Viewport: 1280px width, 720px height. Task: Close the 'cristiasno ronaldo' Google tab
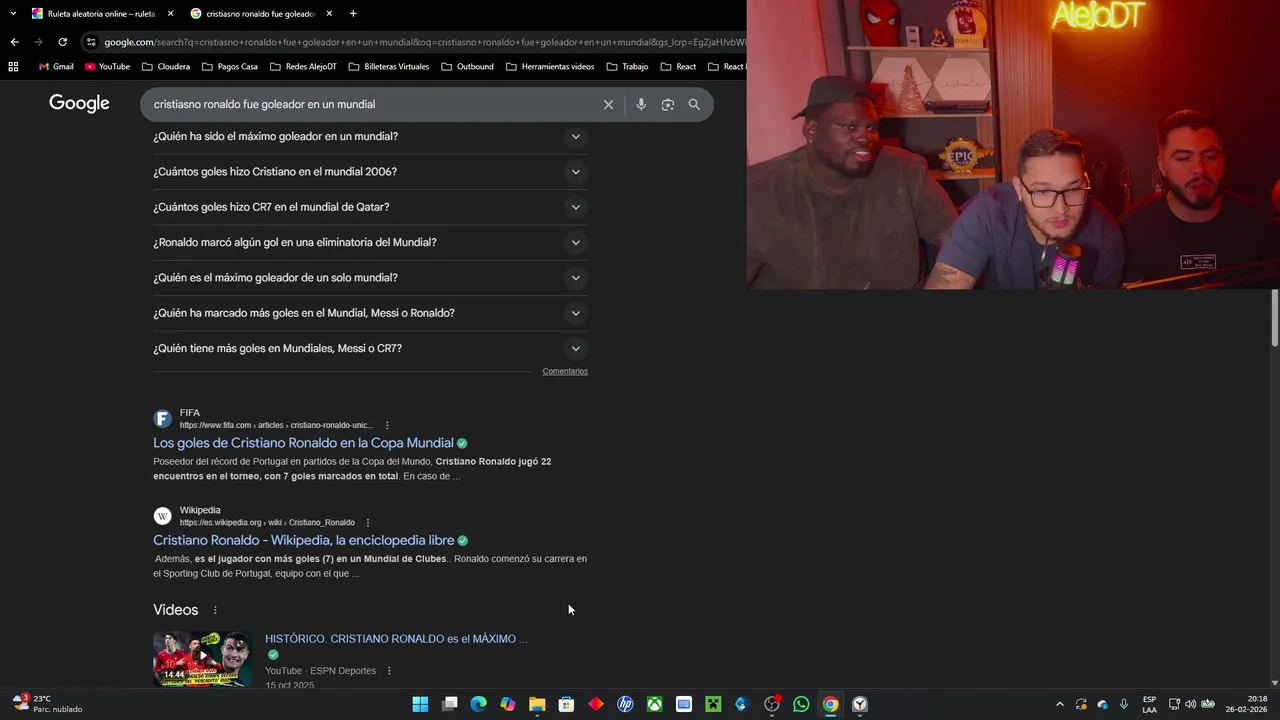point(329,14)
